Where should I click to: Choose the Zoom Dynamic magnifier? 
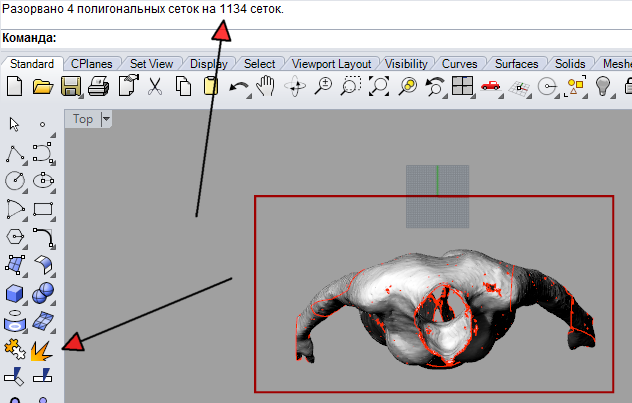[323, 87]
